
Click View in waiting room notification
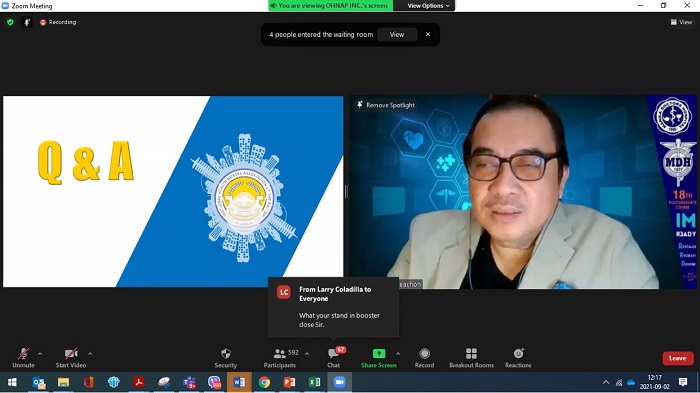[397, 34]
